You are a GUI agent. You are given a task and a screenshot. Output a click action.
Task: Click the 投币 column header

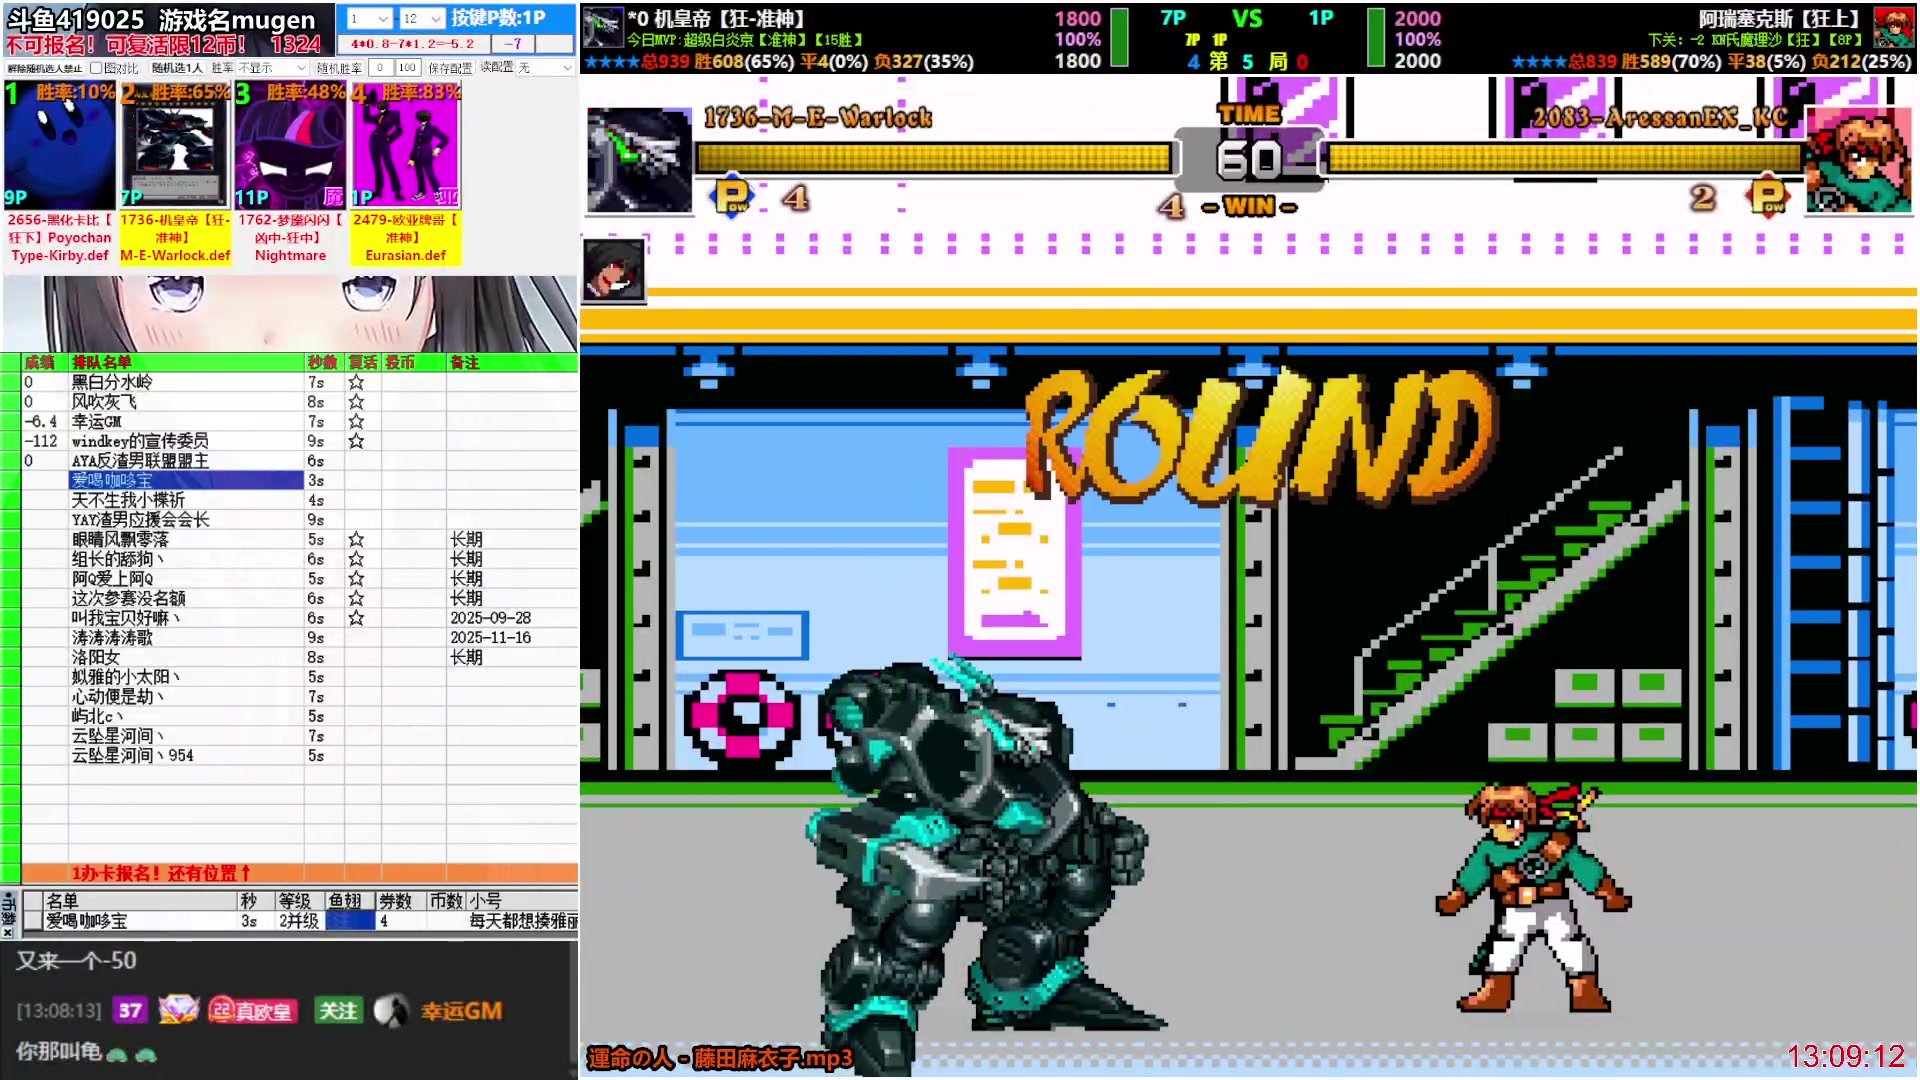(x=413, y=362)
